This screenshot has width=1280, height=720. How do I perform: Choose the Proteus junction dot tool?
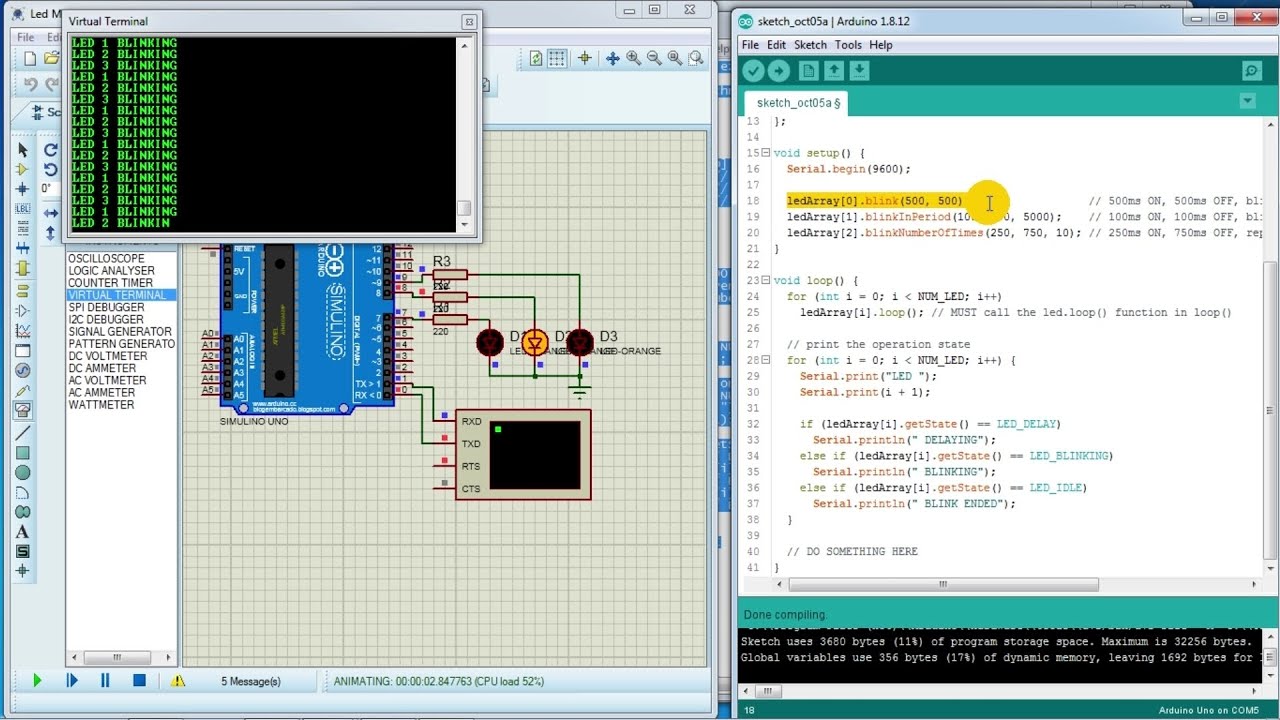(23, 189)
